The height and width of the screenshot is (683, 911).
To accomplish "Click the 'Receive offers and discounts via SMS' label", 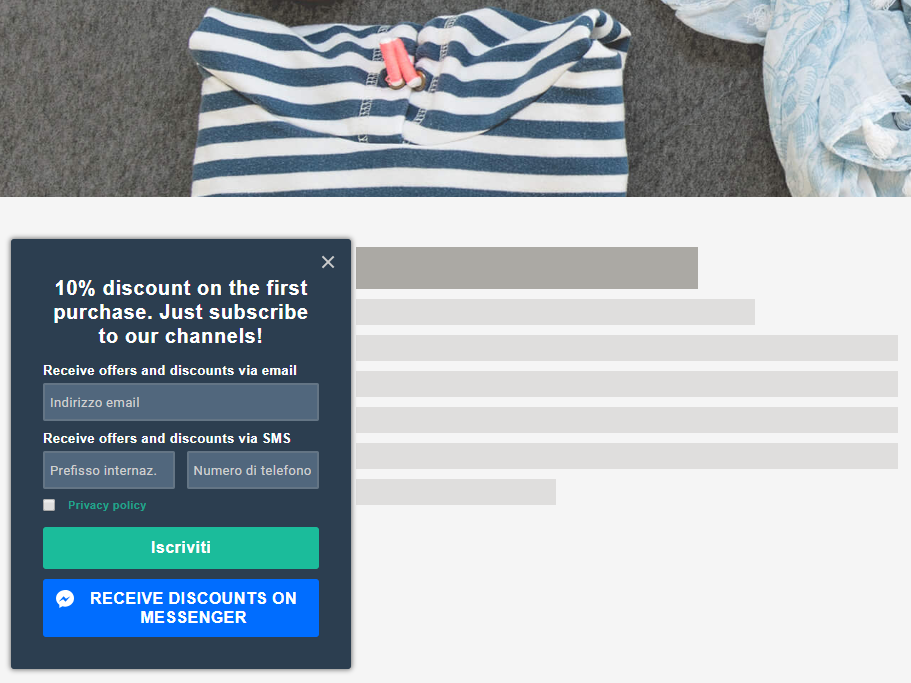I will [167, 438].
